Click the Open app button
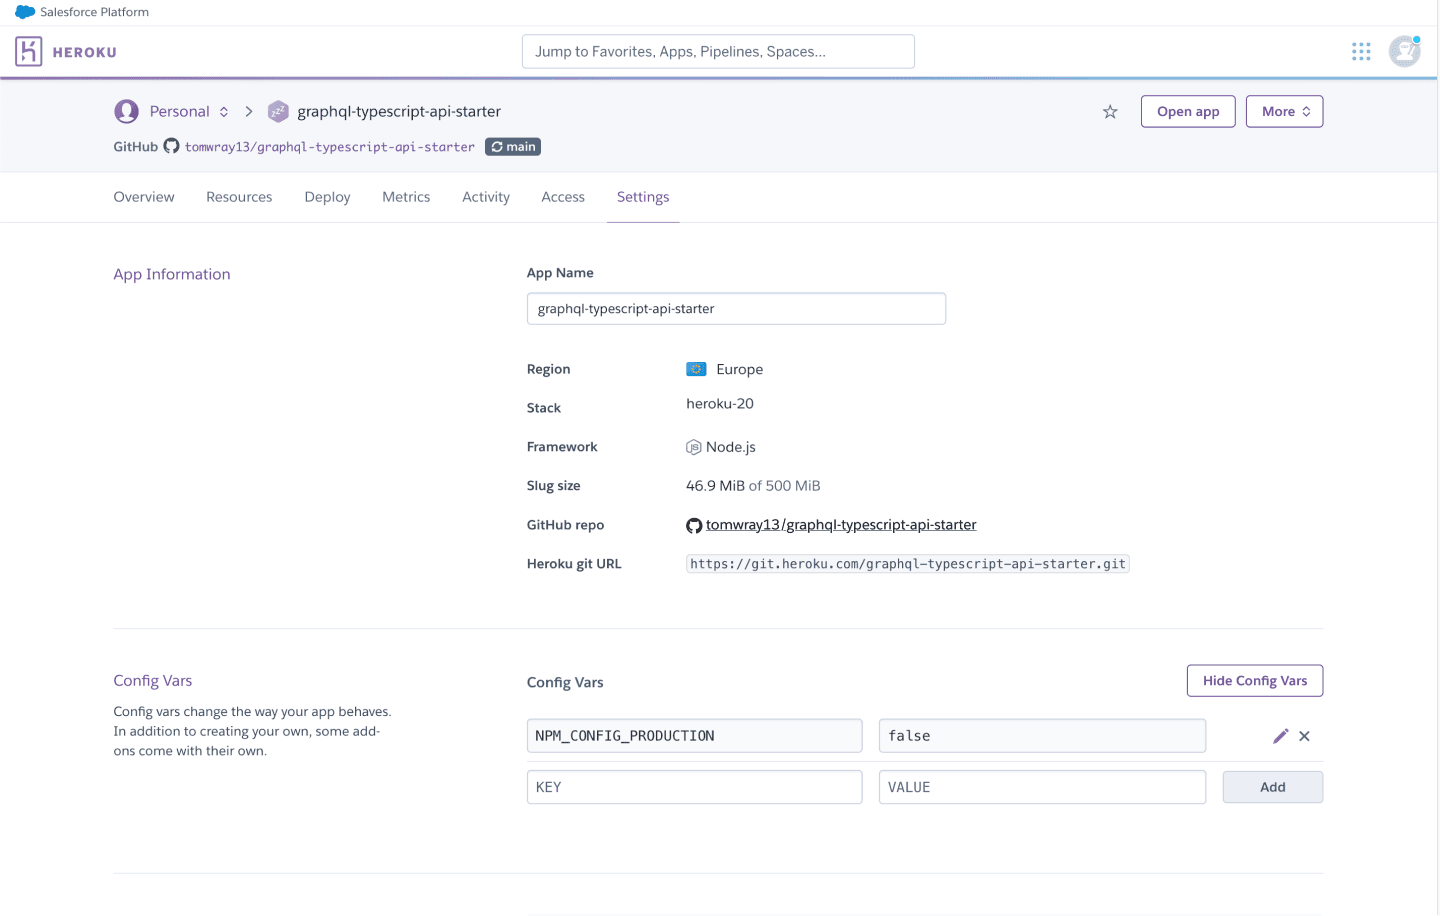Viewport: 1440px width, 916px height. click(1188, 111)
